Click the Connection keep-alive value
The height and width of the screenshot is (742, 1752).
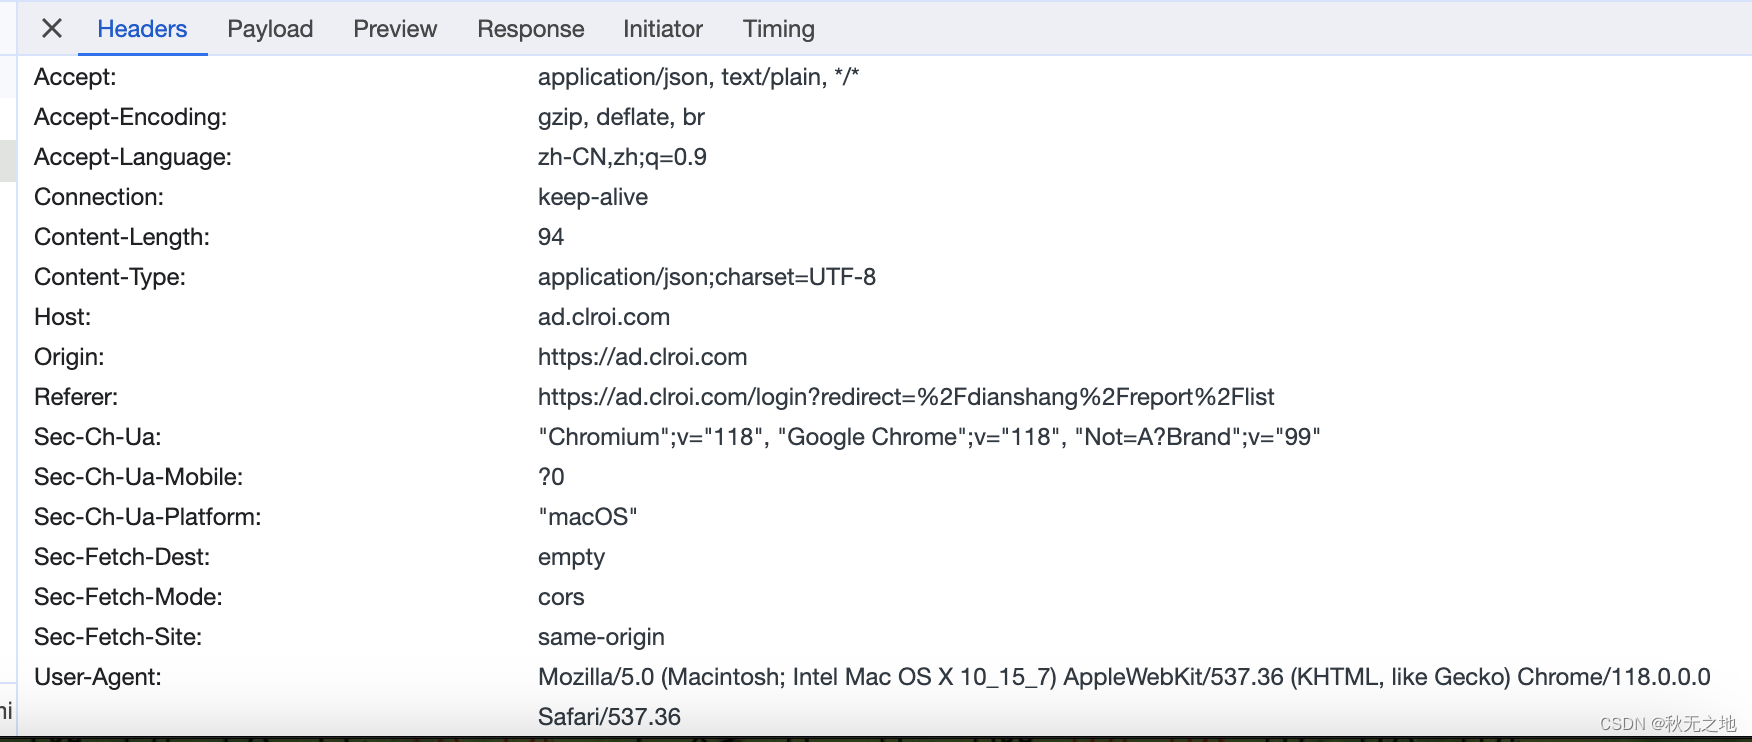tap(592, 197)
